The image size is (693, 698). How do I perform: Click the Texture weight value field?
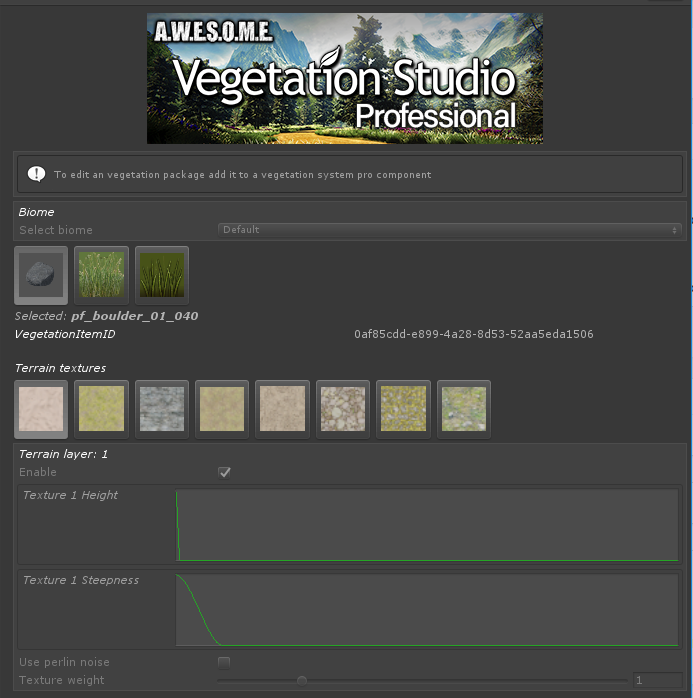pos(657,680)
